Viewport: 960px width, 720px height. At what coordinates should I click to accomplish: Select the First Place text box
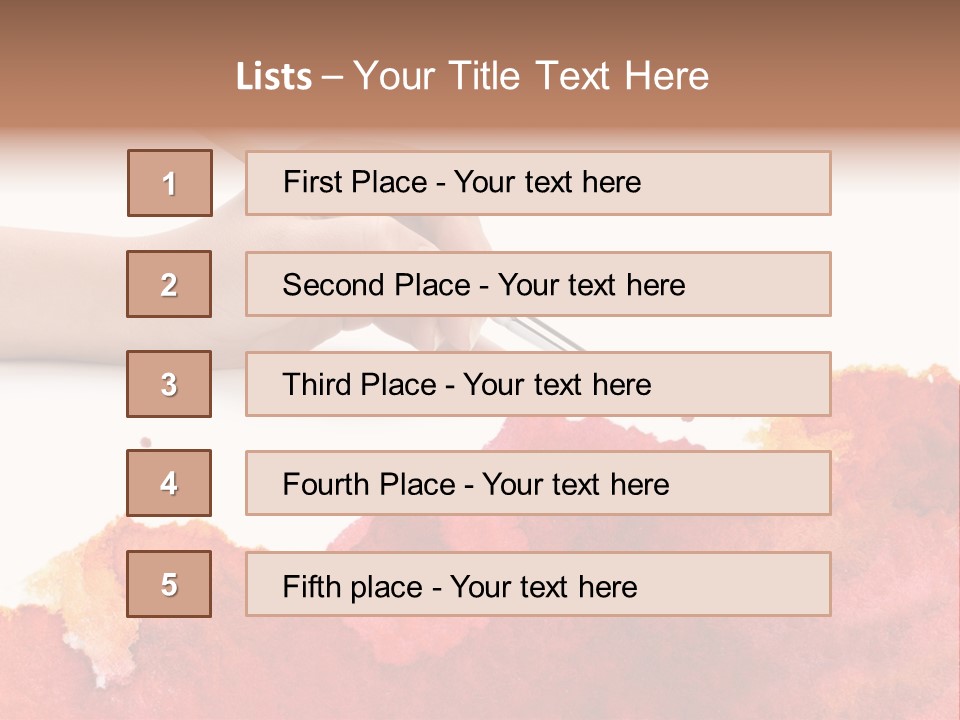coord(538,183)
